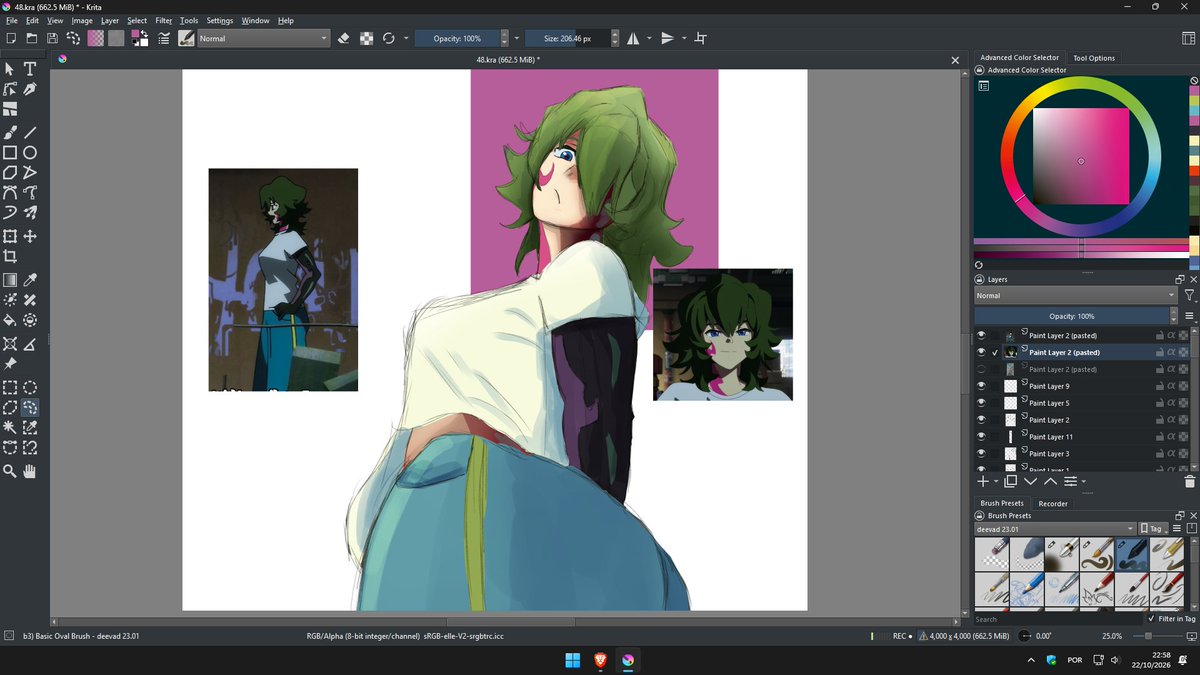Activate the Pan hand tool

coord(30,471)
